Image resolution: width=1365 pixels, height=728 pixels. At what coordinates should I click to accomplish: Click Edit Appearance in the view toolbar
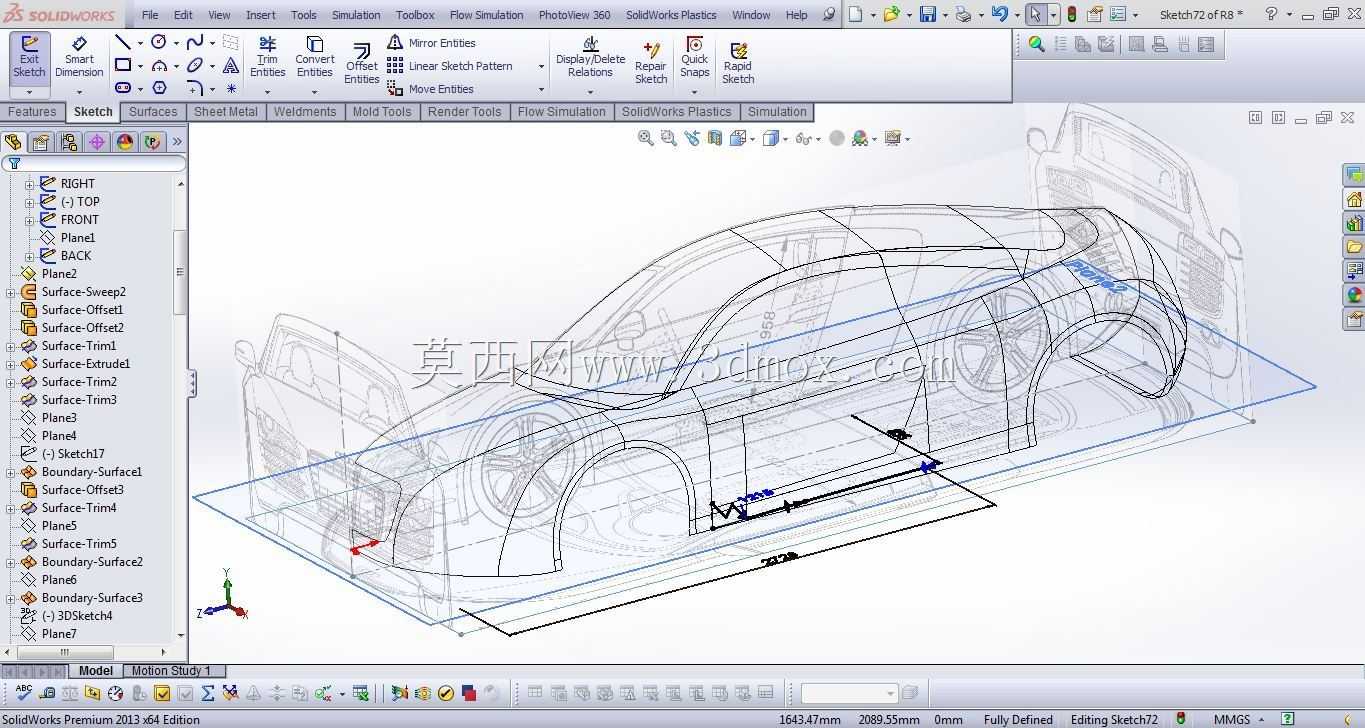(837, 139)
